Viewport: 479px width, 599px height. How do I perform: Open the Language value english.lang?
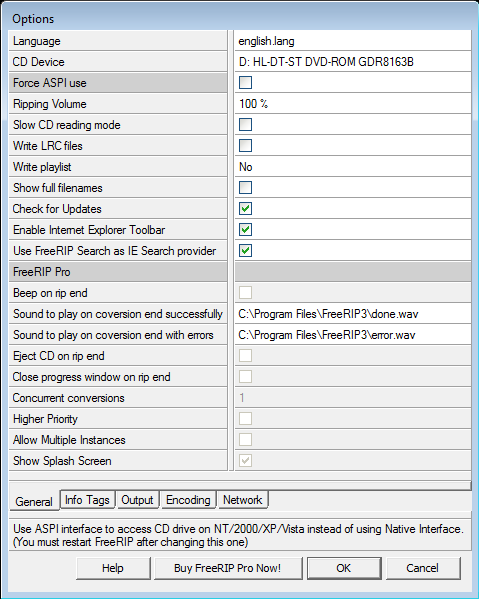tap(353, 41)
